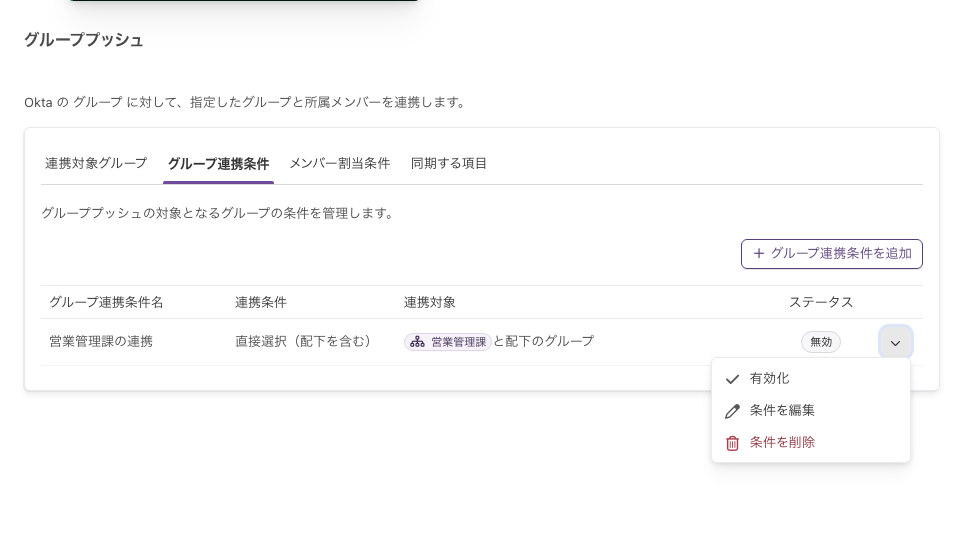Select 有効化 from the menu

click(810, 379)
